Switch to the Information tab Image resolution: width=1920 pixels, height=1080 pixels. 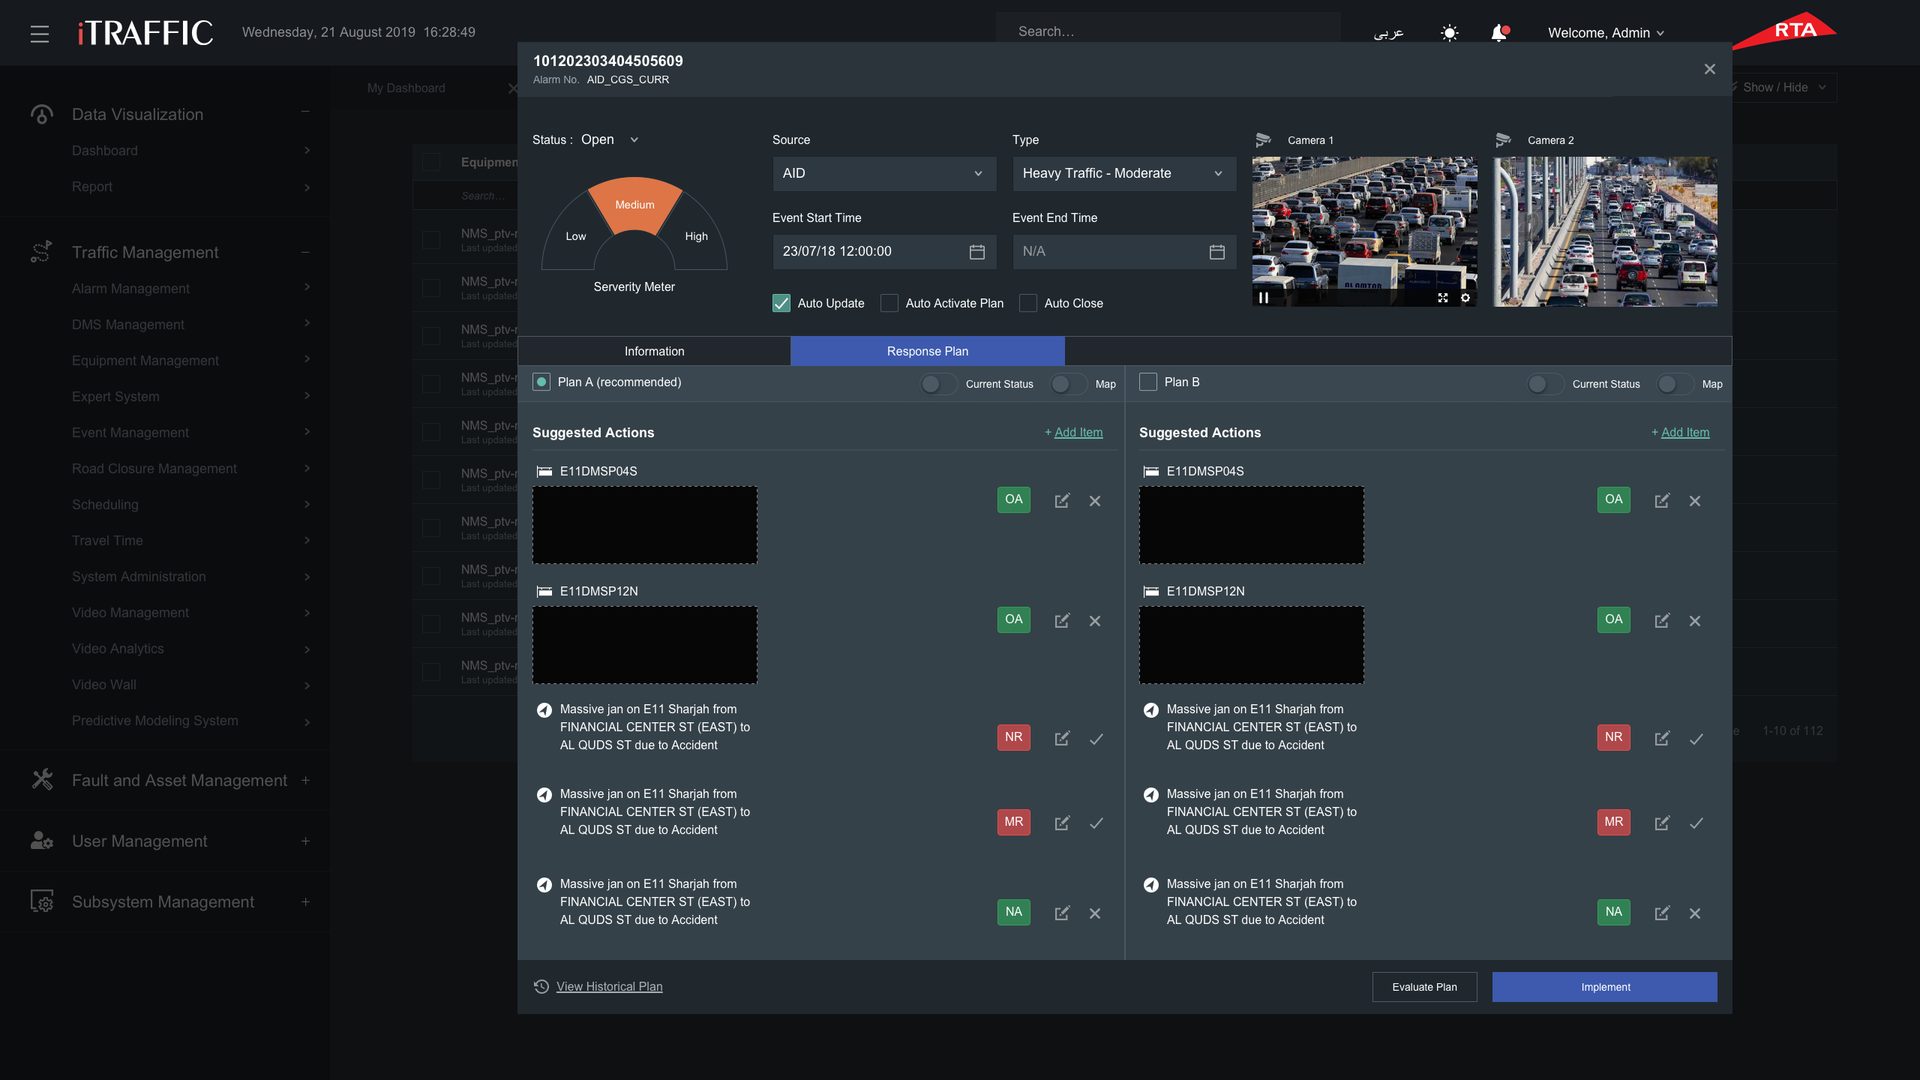click(x=654, y=351)
